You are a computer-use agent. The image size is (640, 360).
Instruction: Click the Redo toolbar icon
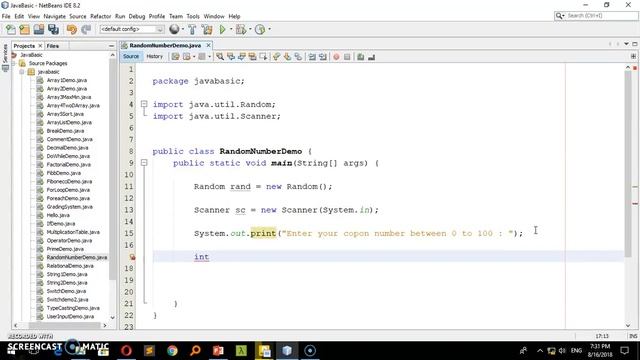86,29
